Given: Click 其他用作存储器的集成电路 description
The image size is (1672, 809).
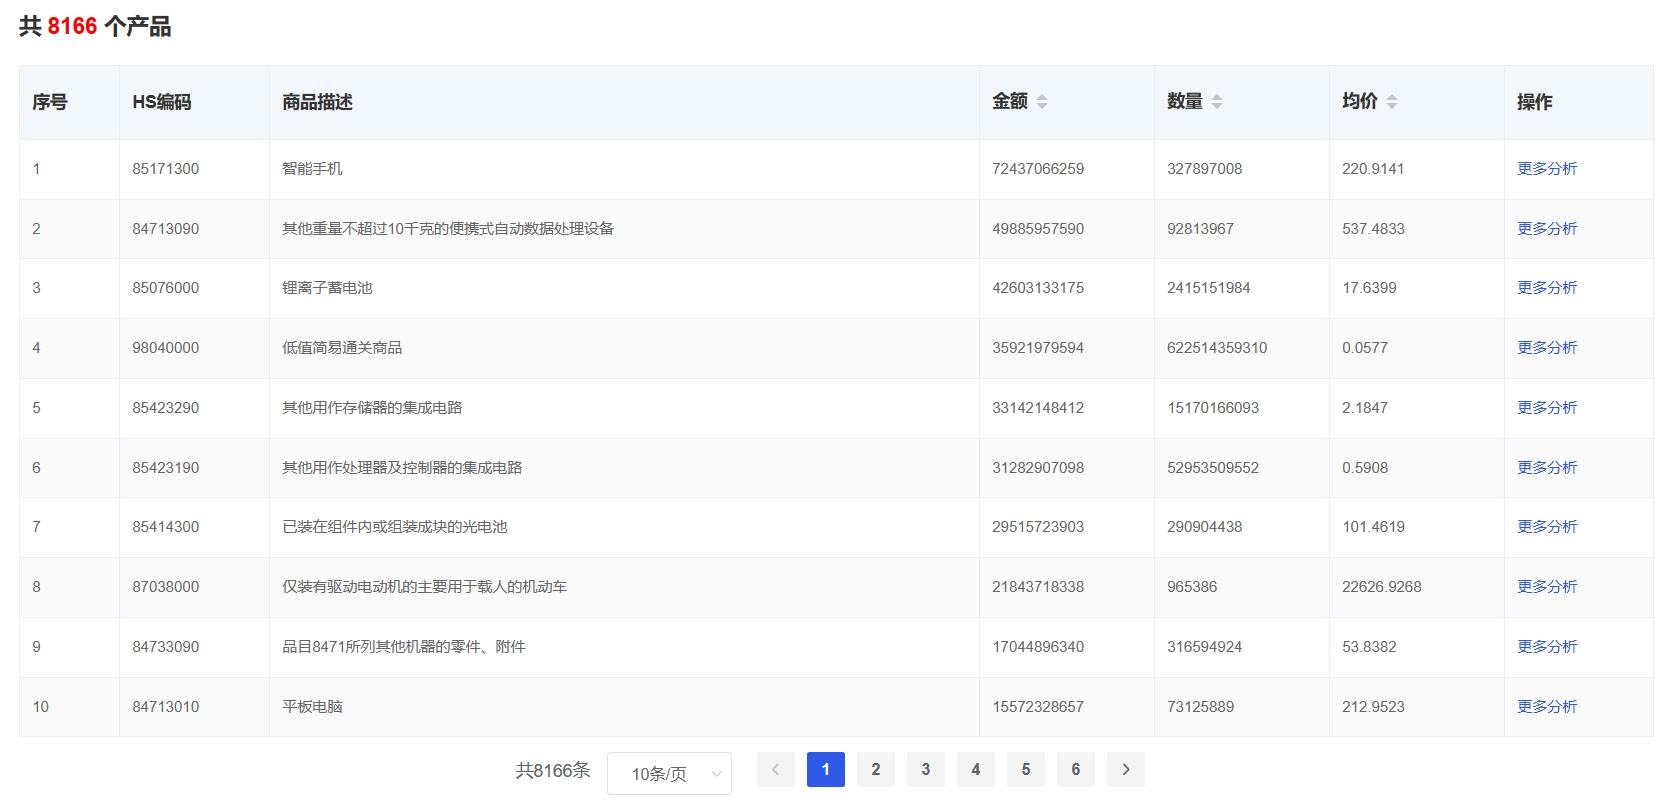Looking at the screenshot, I should pyautogui.click(x=372, y=408).
